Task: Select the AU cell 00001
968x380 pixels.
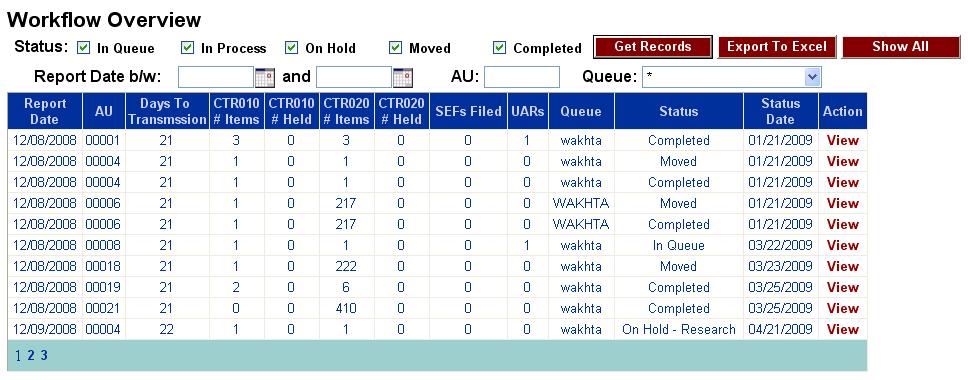Action: 103,141
